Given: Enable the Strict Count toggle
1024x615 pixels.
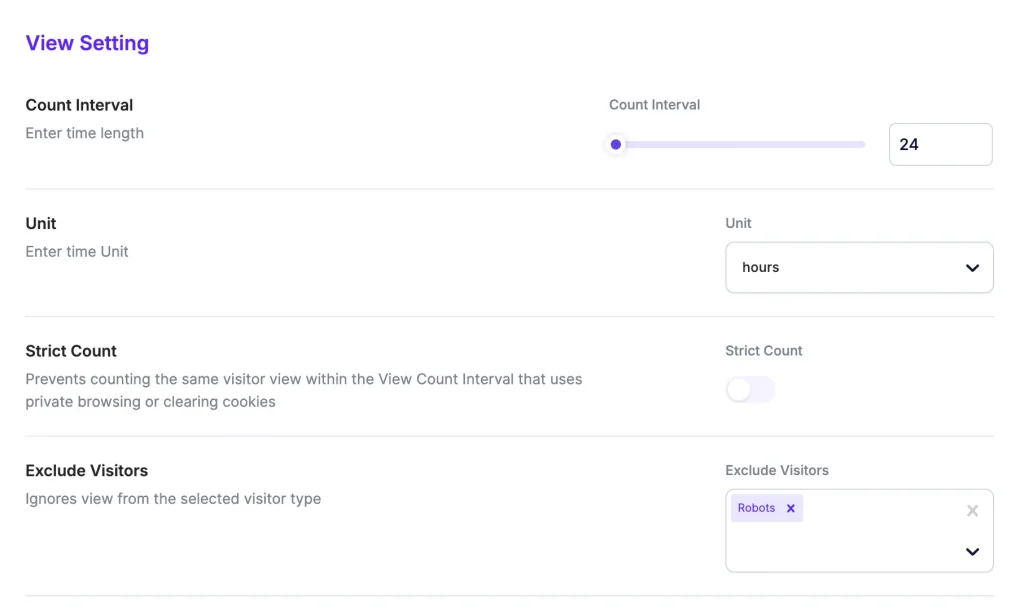Looking at the screenshot, I should (750, 390).
